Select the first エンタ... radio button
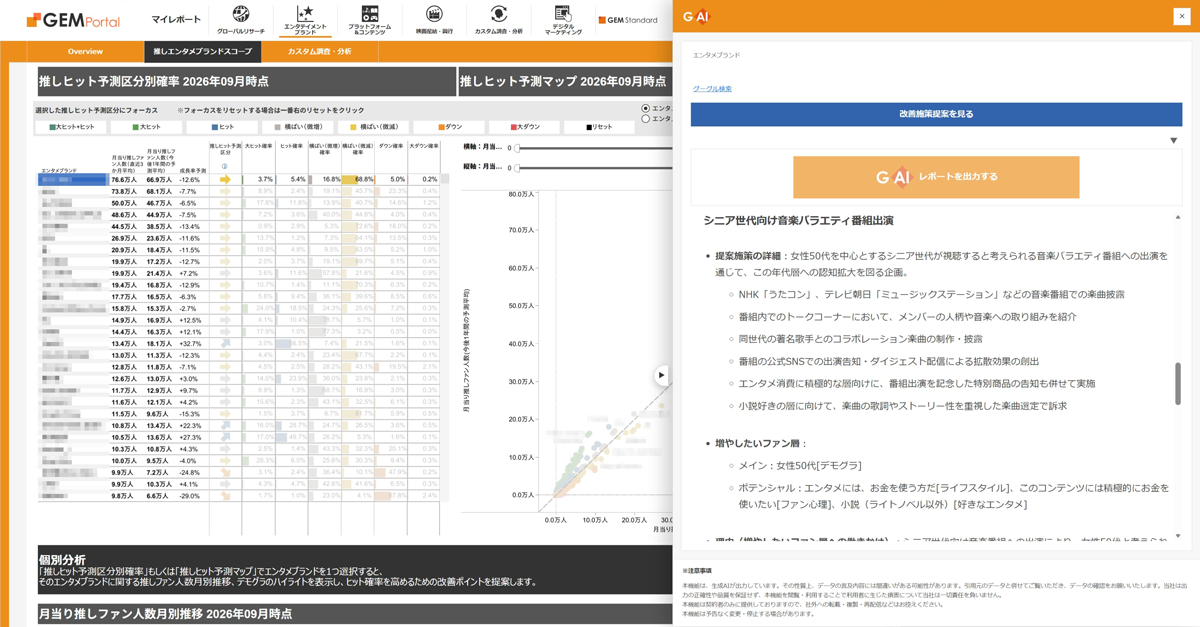 tap(646, 108)
